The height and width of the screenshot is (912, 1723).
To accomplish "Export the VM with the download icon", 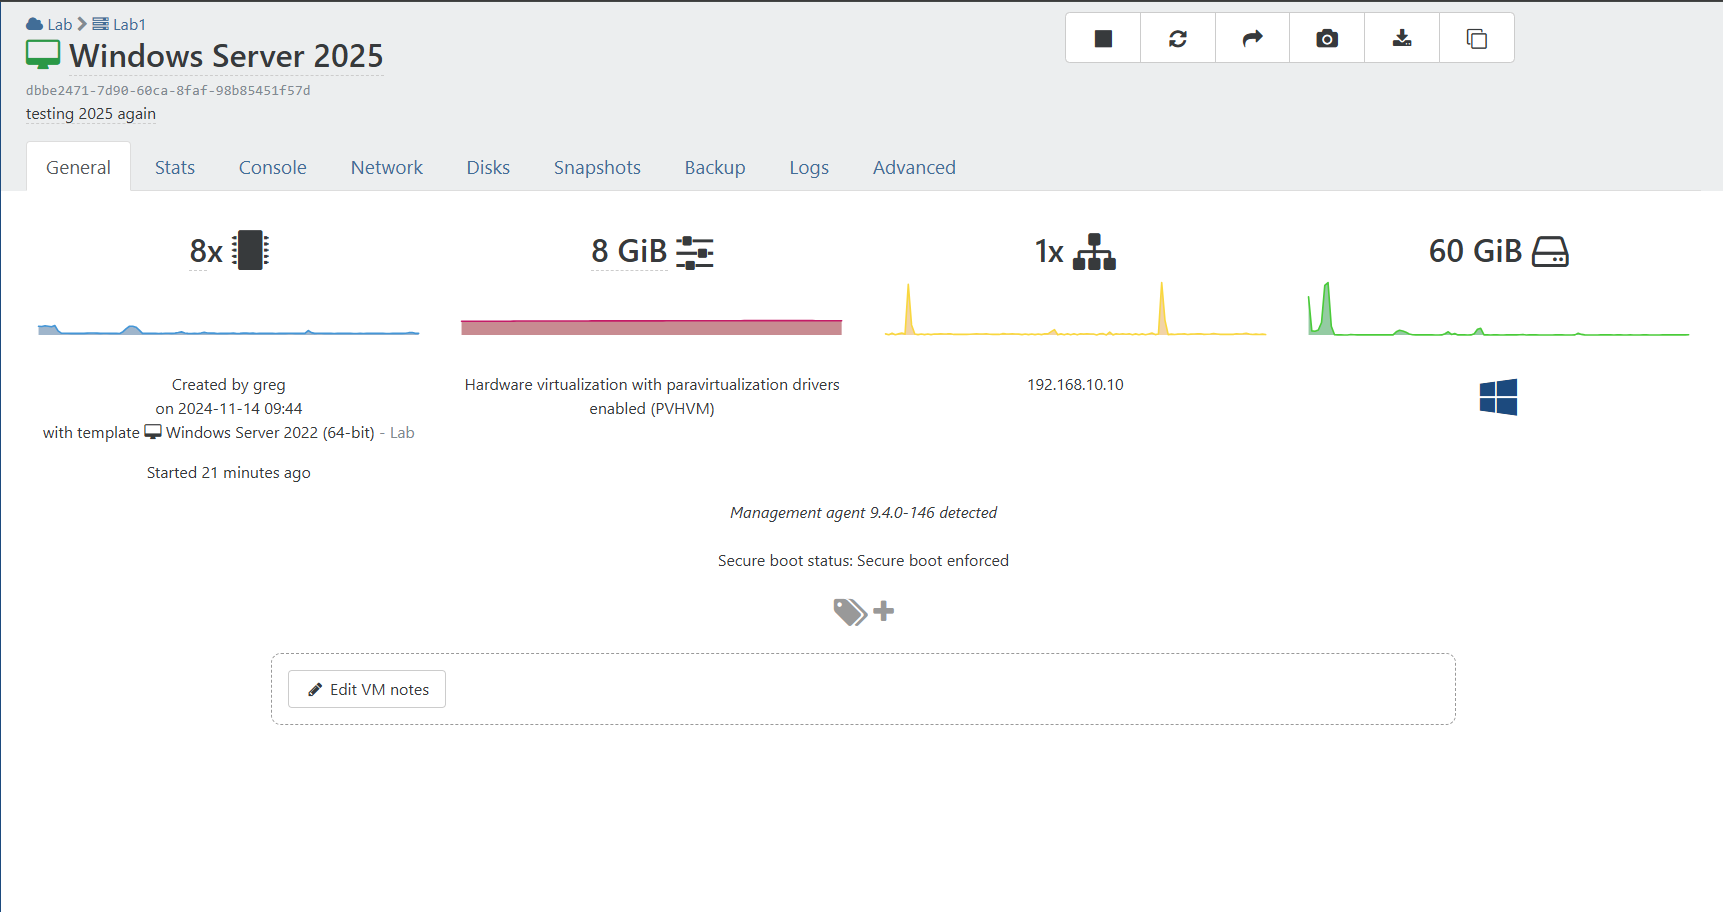I will [x=1402, y=38].
